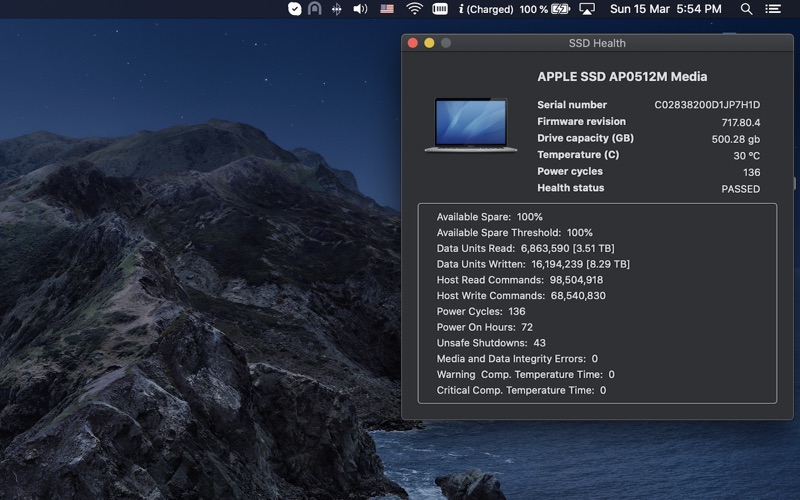Screen dimensions: 800x500
Task: Click the Data Units Read line
Action: [526, 248]
